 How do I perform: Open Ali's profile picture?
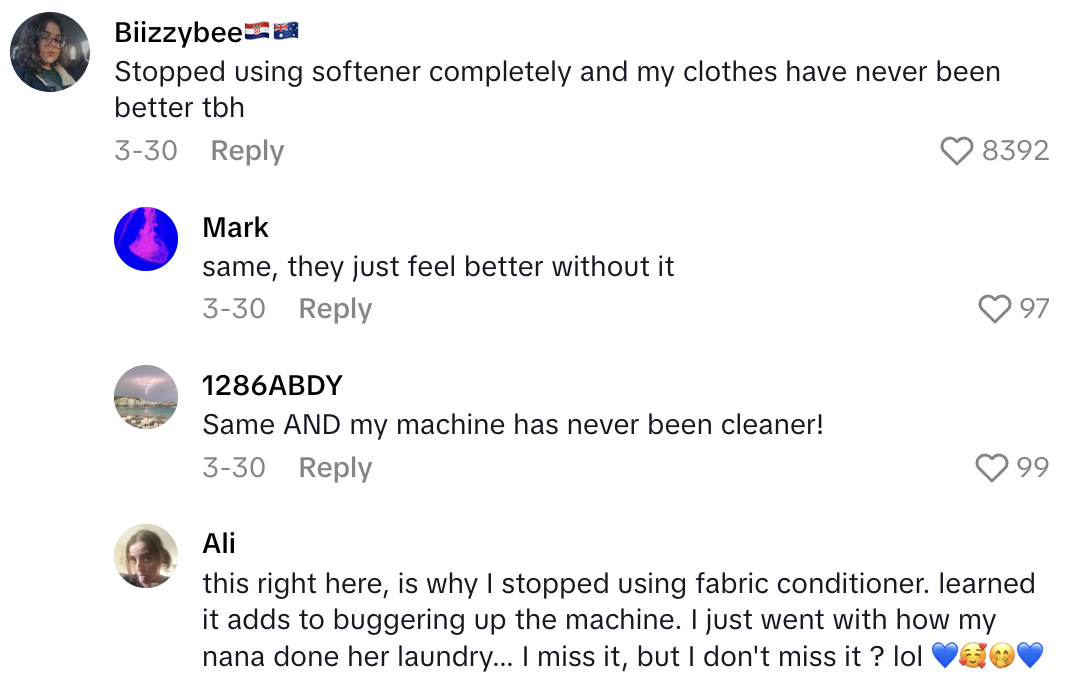click(146, 555)
